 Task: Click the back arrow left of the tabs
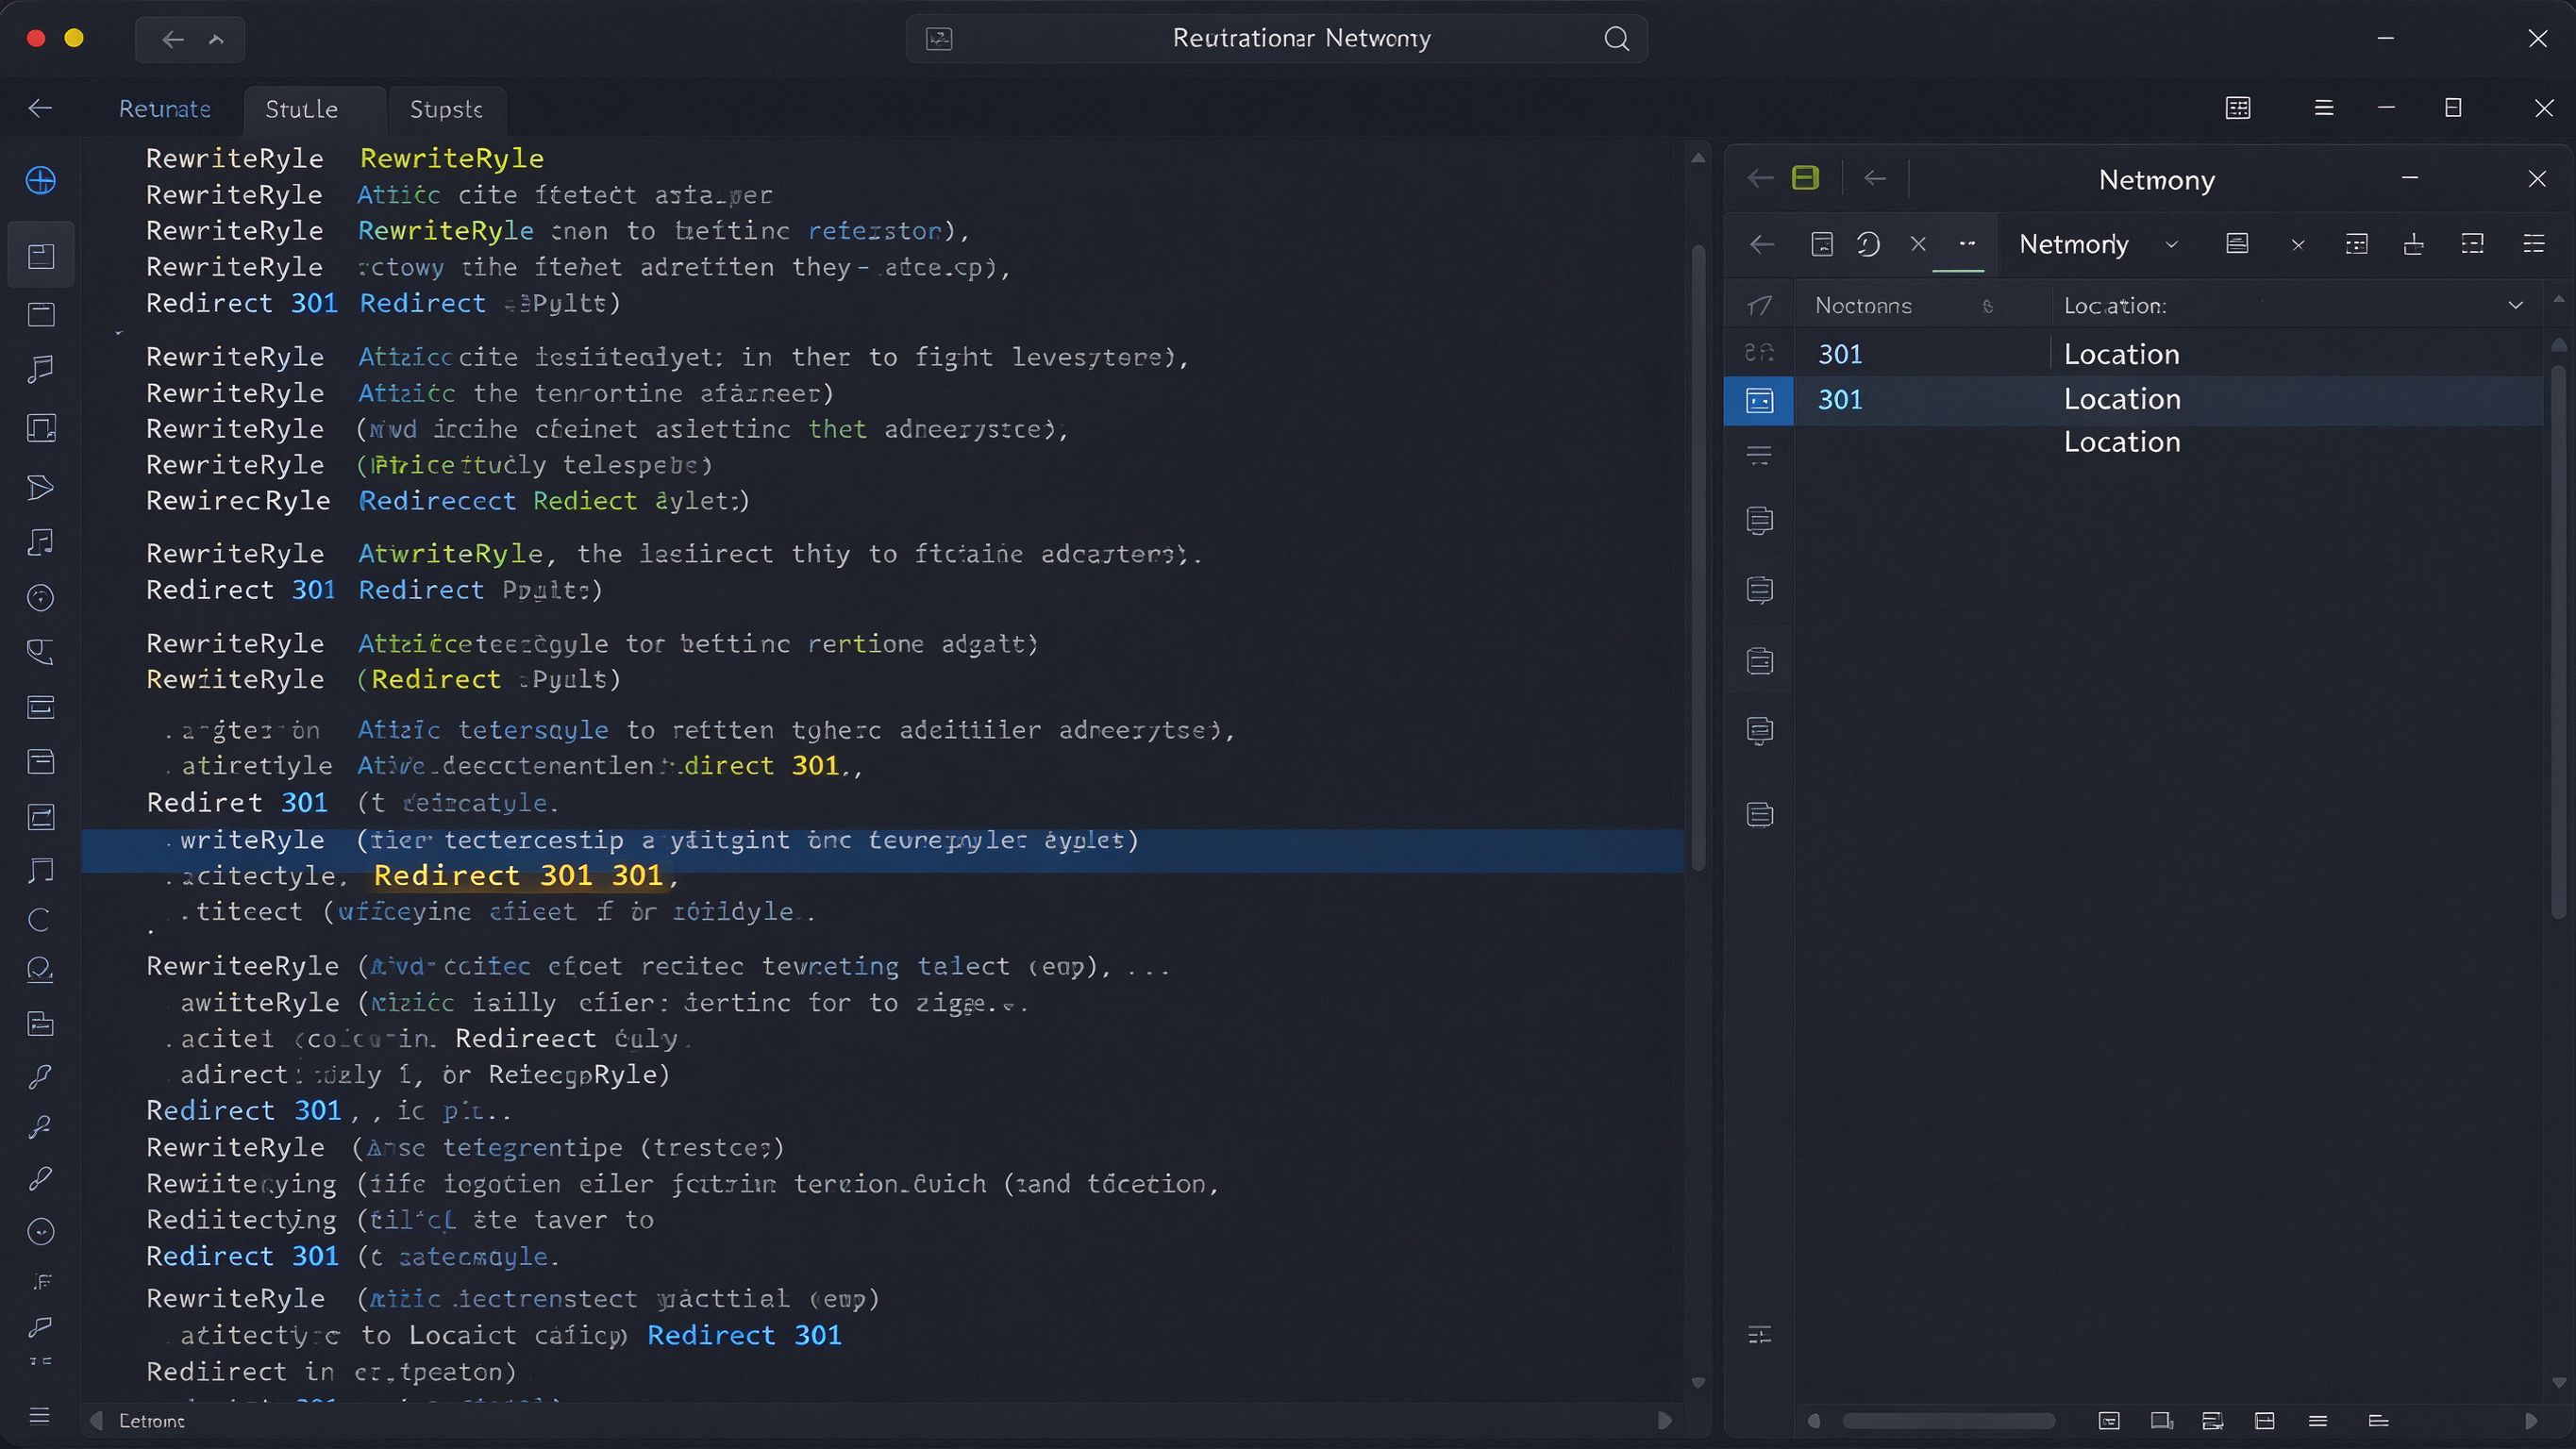[x=40, y=108]
